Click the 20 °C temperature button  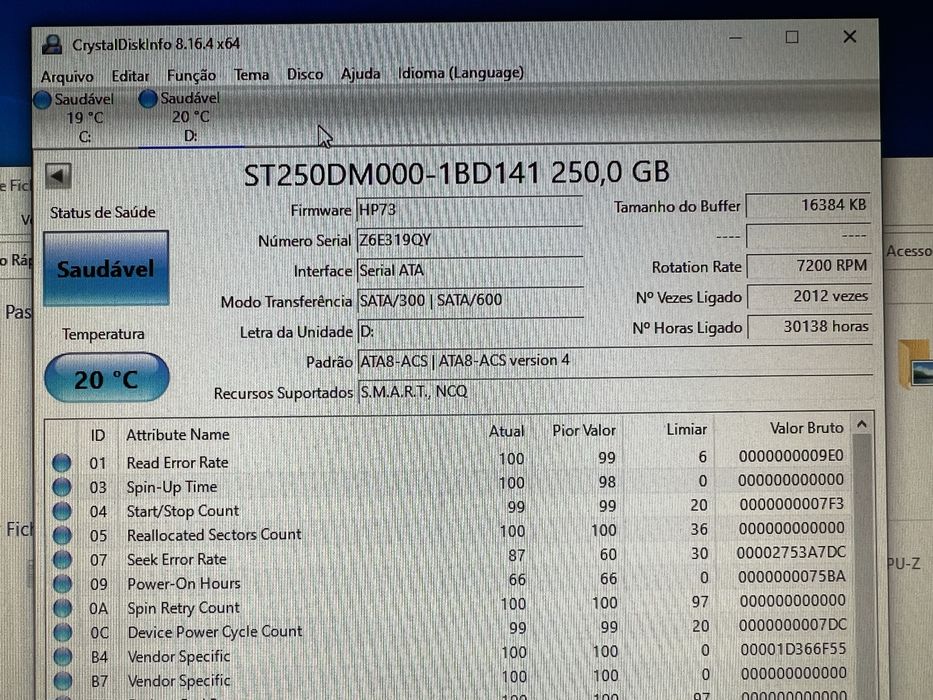(107, 379)
